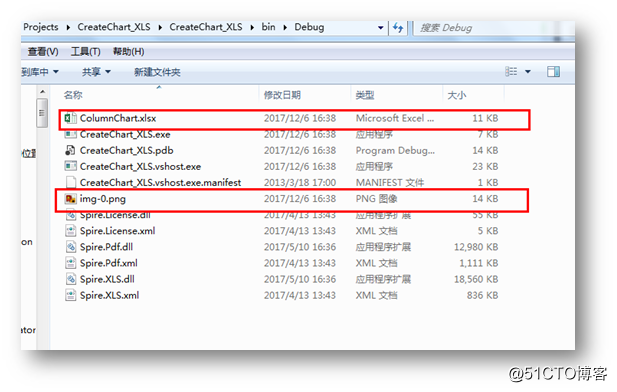Click the Spire.Pdf.xml file icon

(70, 263)
